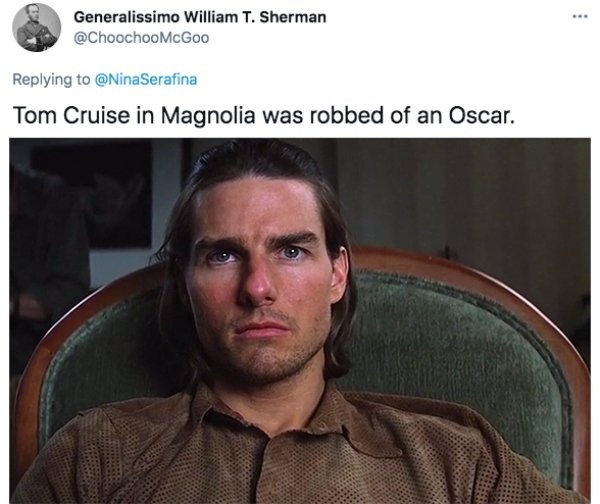
Task: Open the attached movie still image
Action: pos(300,321)
